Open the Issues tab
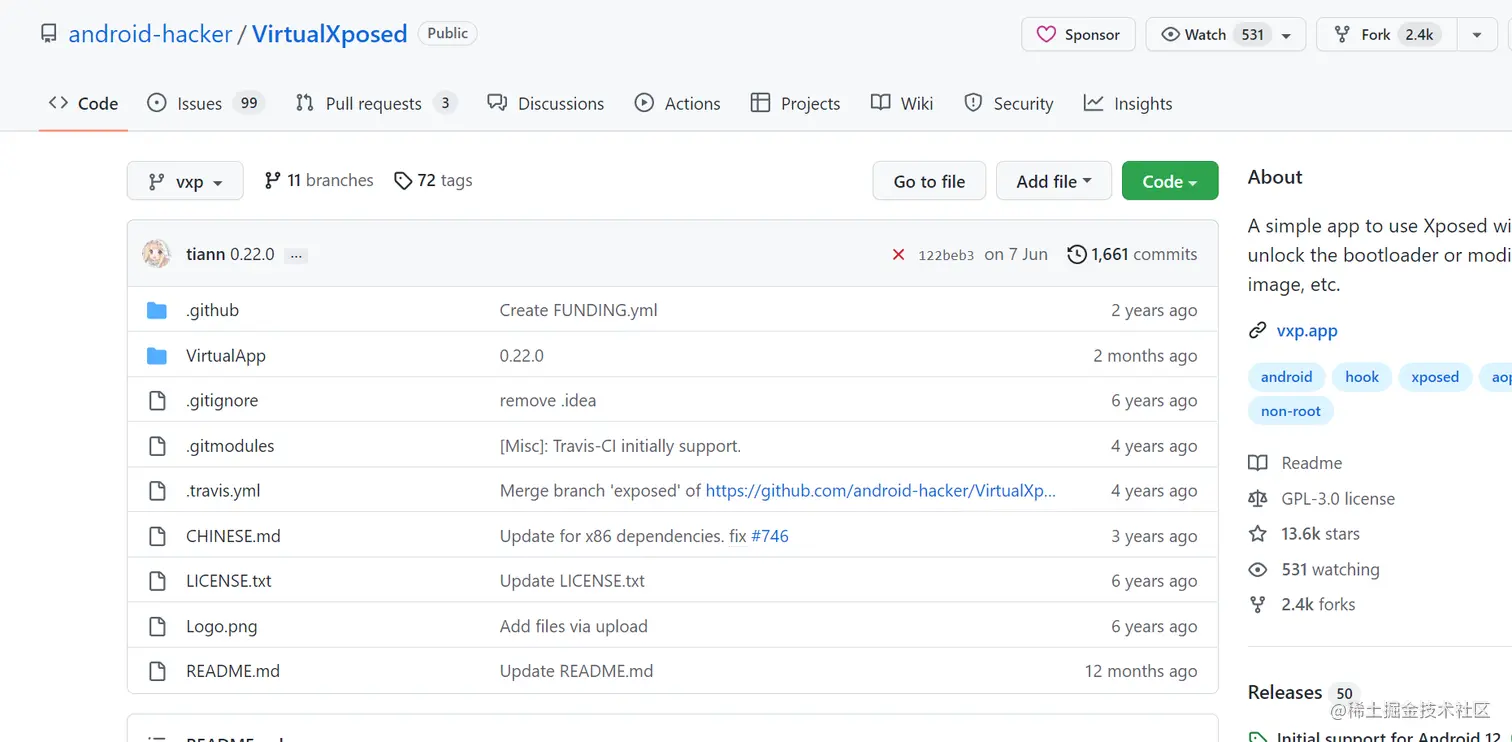This screenshot has width=1512, height=742. click(205, 103)
